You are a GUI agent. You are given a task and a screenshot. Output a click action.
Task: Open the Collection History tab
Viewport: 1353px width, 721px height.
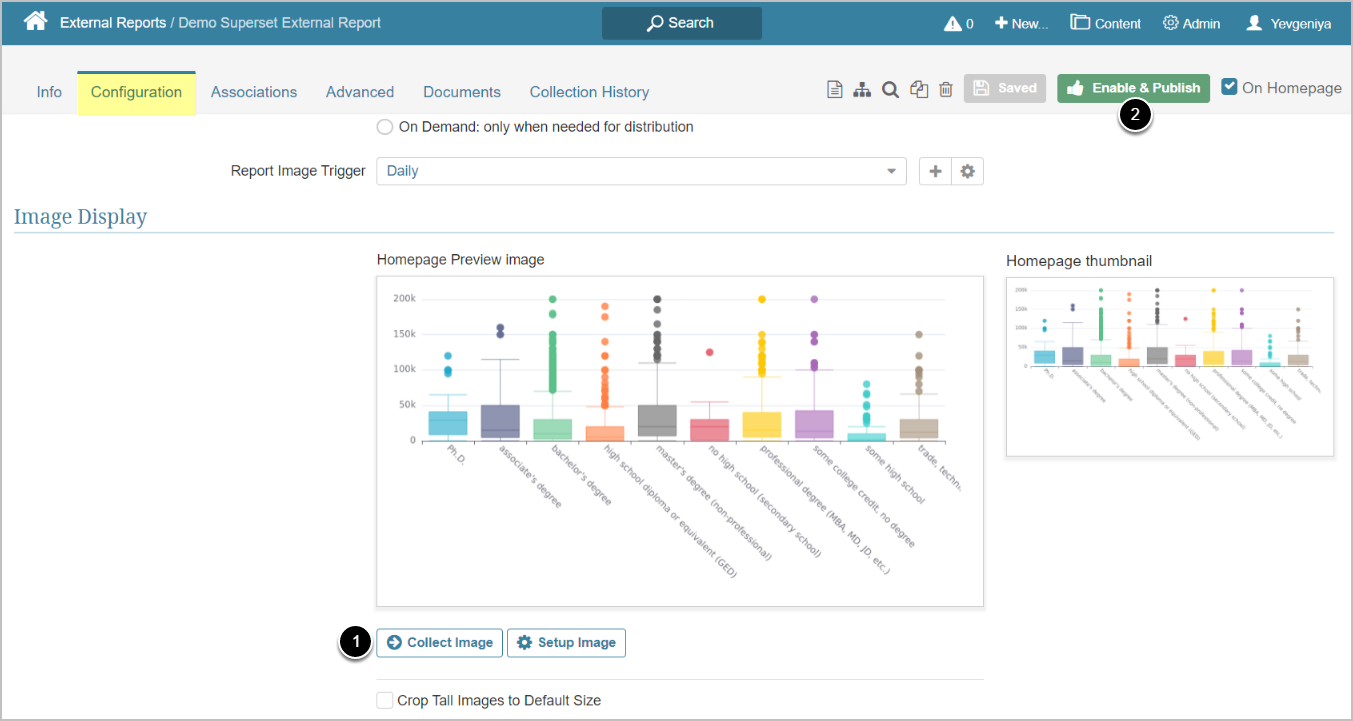click(x=589, y=92)
